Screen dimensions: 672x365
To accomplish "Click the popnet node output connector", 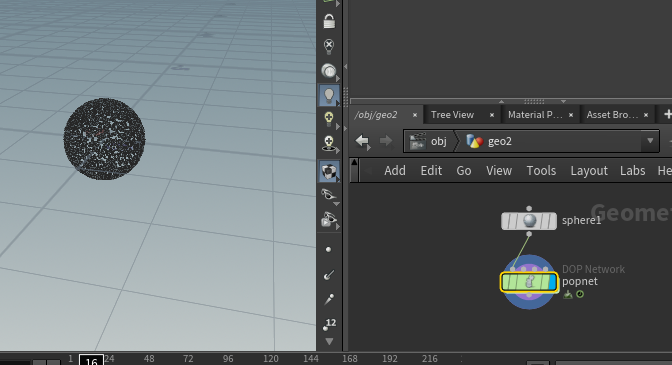I will [x=529, y=295].
